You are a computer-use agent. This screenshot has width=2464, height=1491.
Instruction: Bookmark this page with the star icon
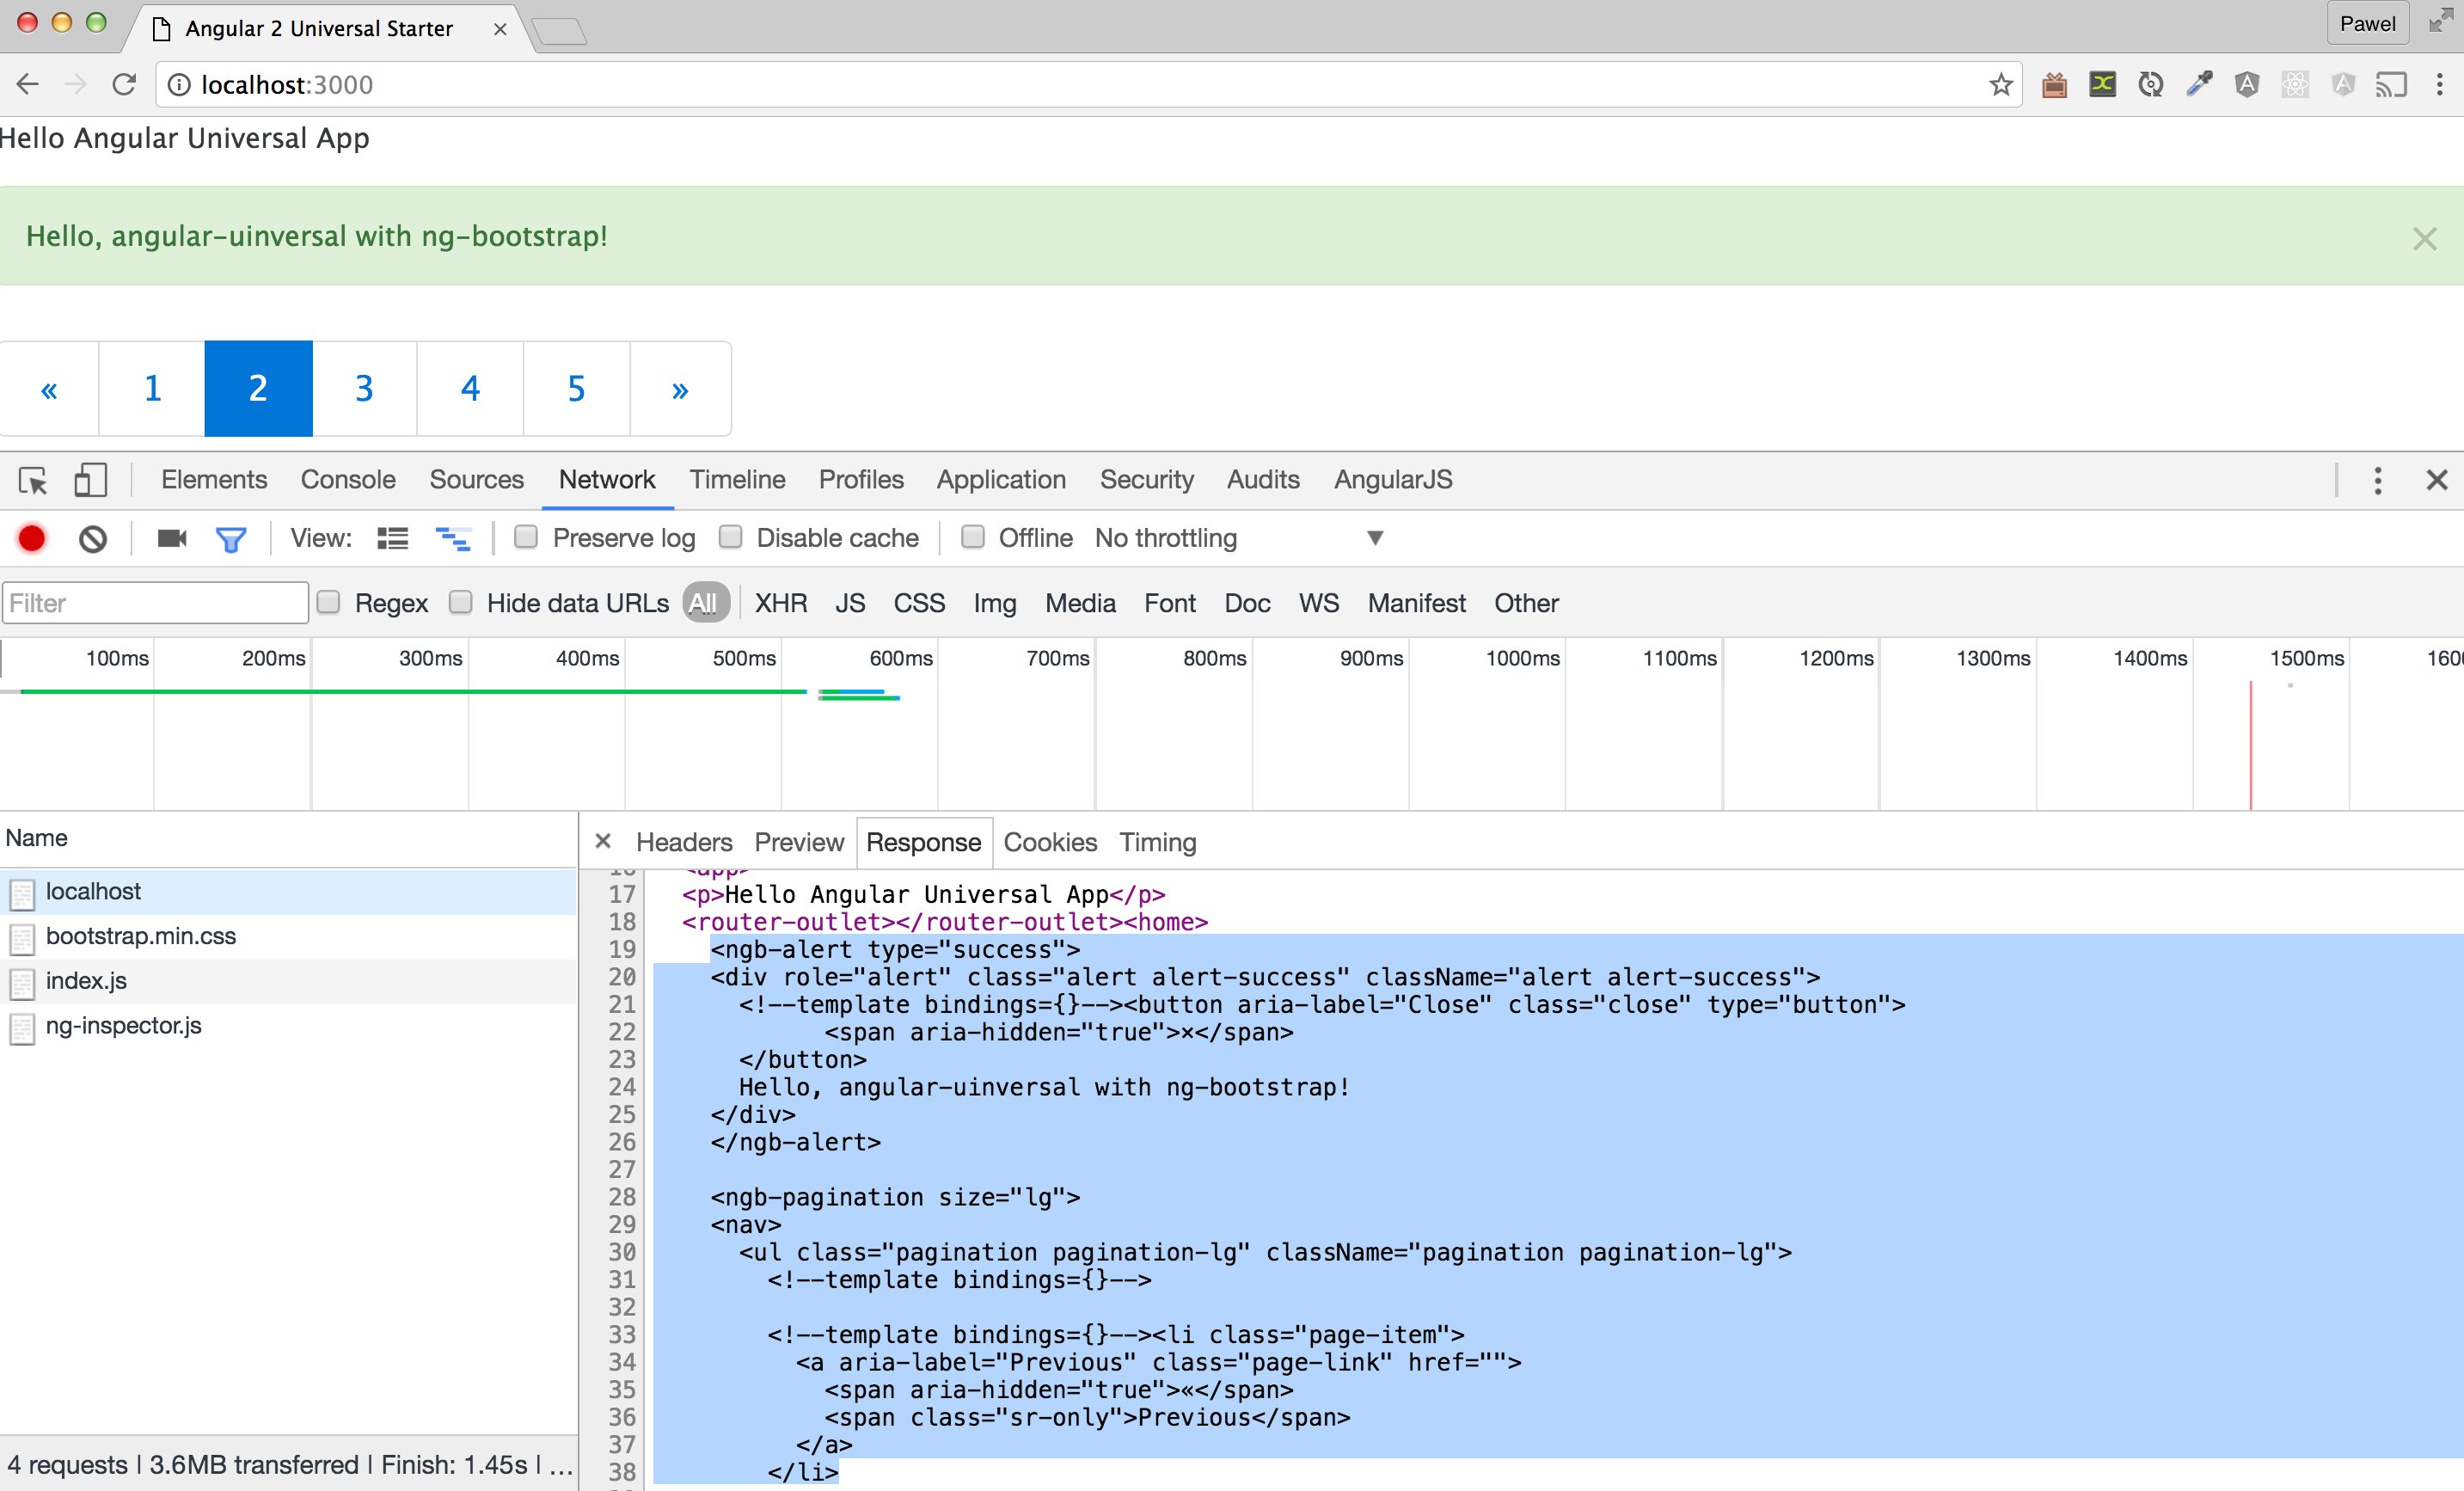click(2000, 85)
